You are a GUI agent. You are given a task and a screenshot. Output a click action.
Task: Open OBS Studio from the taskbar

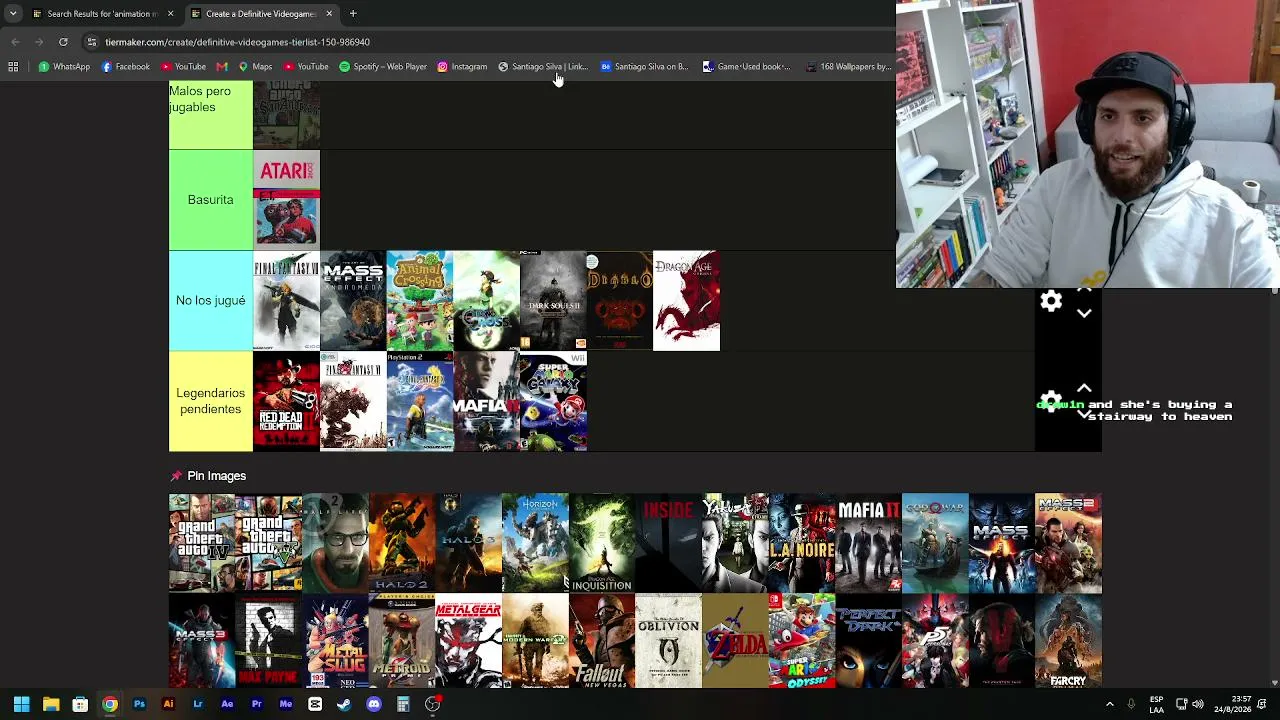(x=432, y=705)
